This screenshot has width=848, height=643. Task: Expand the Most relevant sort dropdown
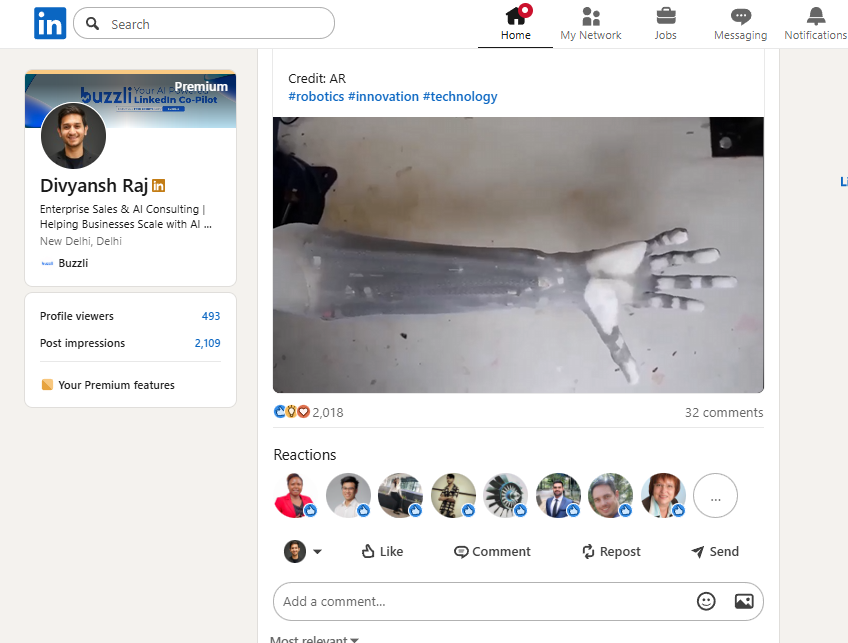coord(314,638)
